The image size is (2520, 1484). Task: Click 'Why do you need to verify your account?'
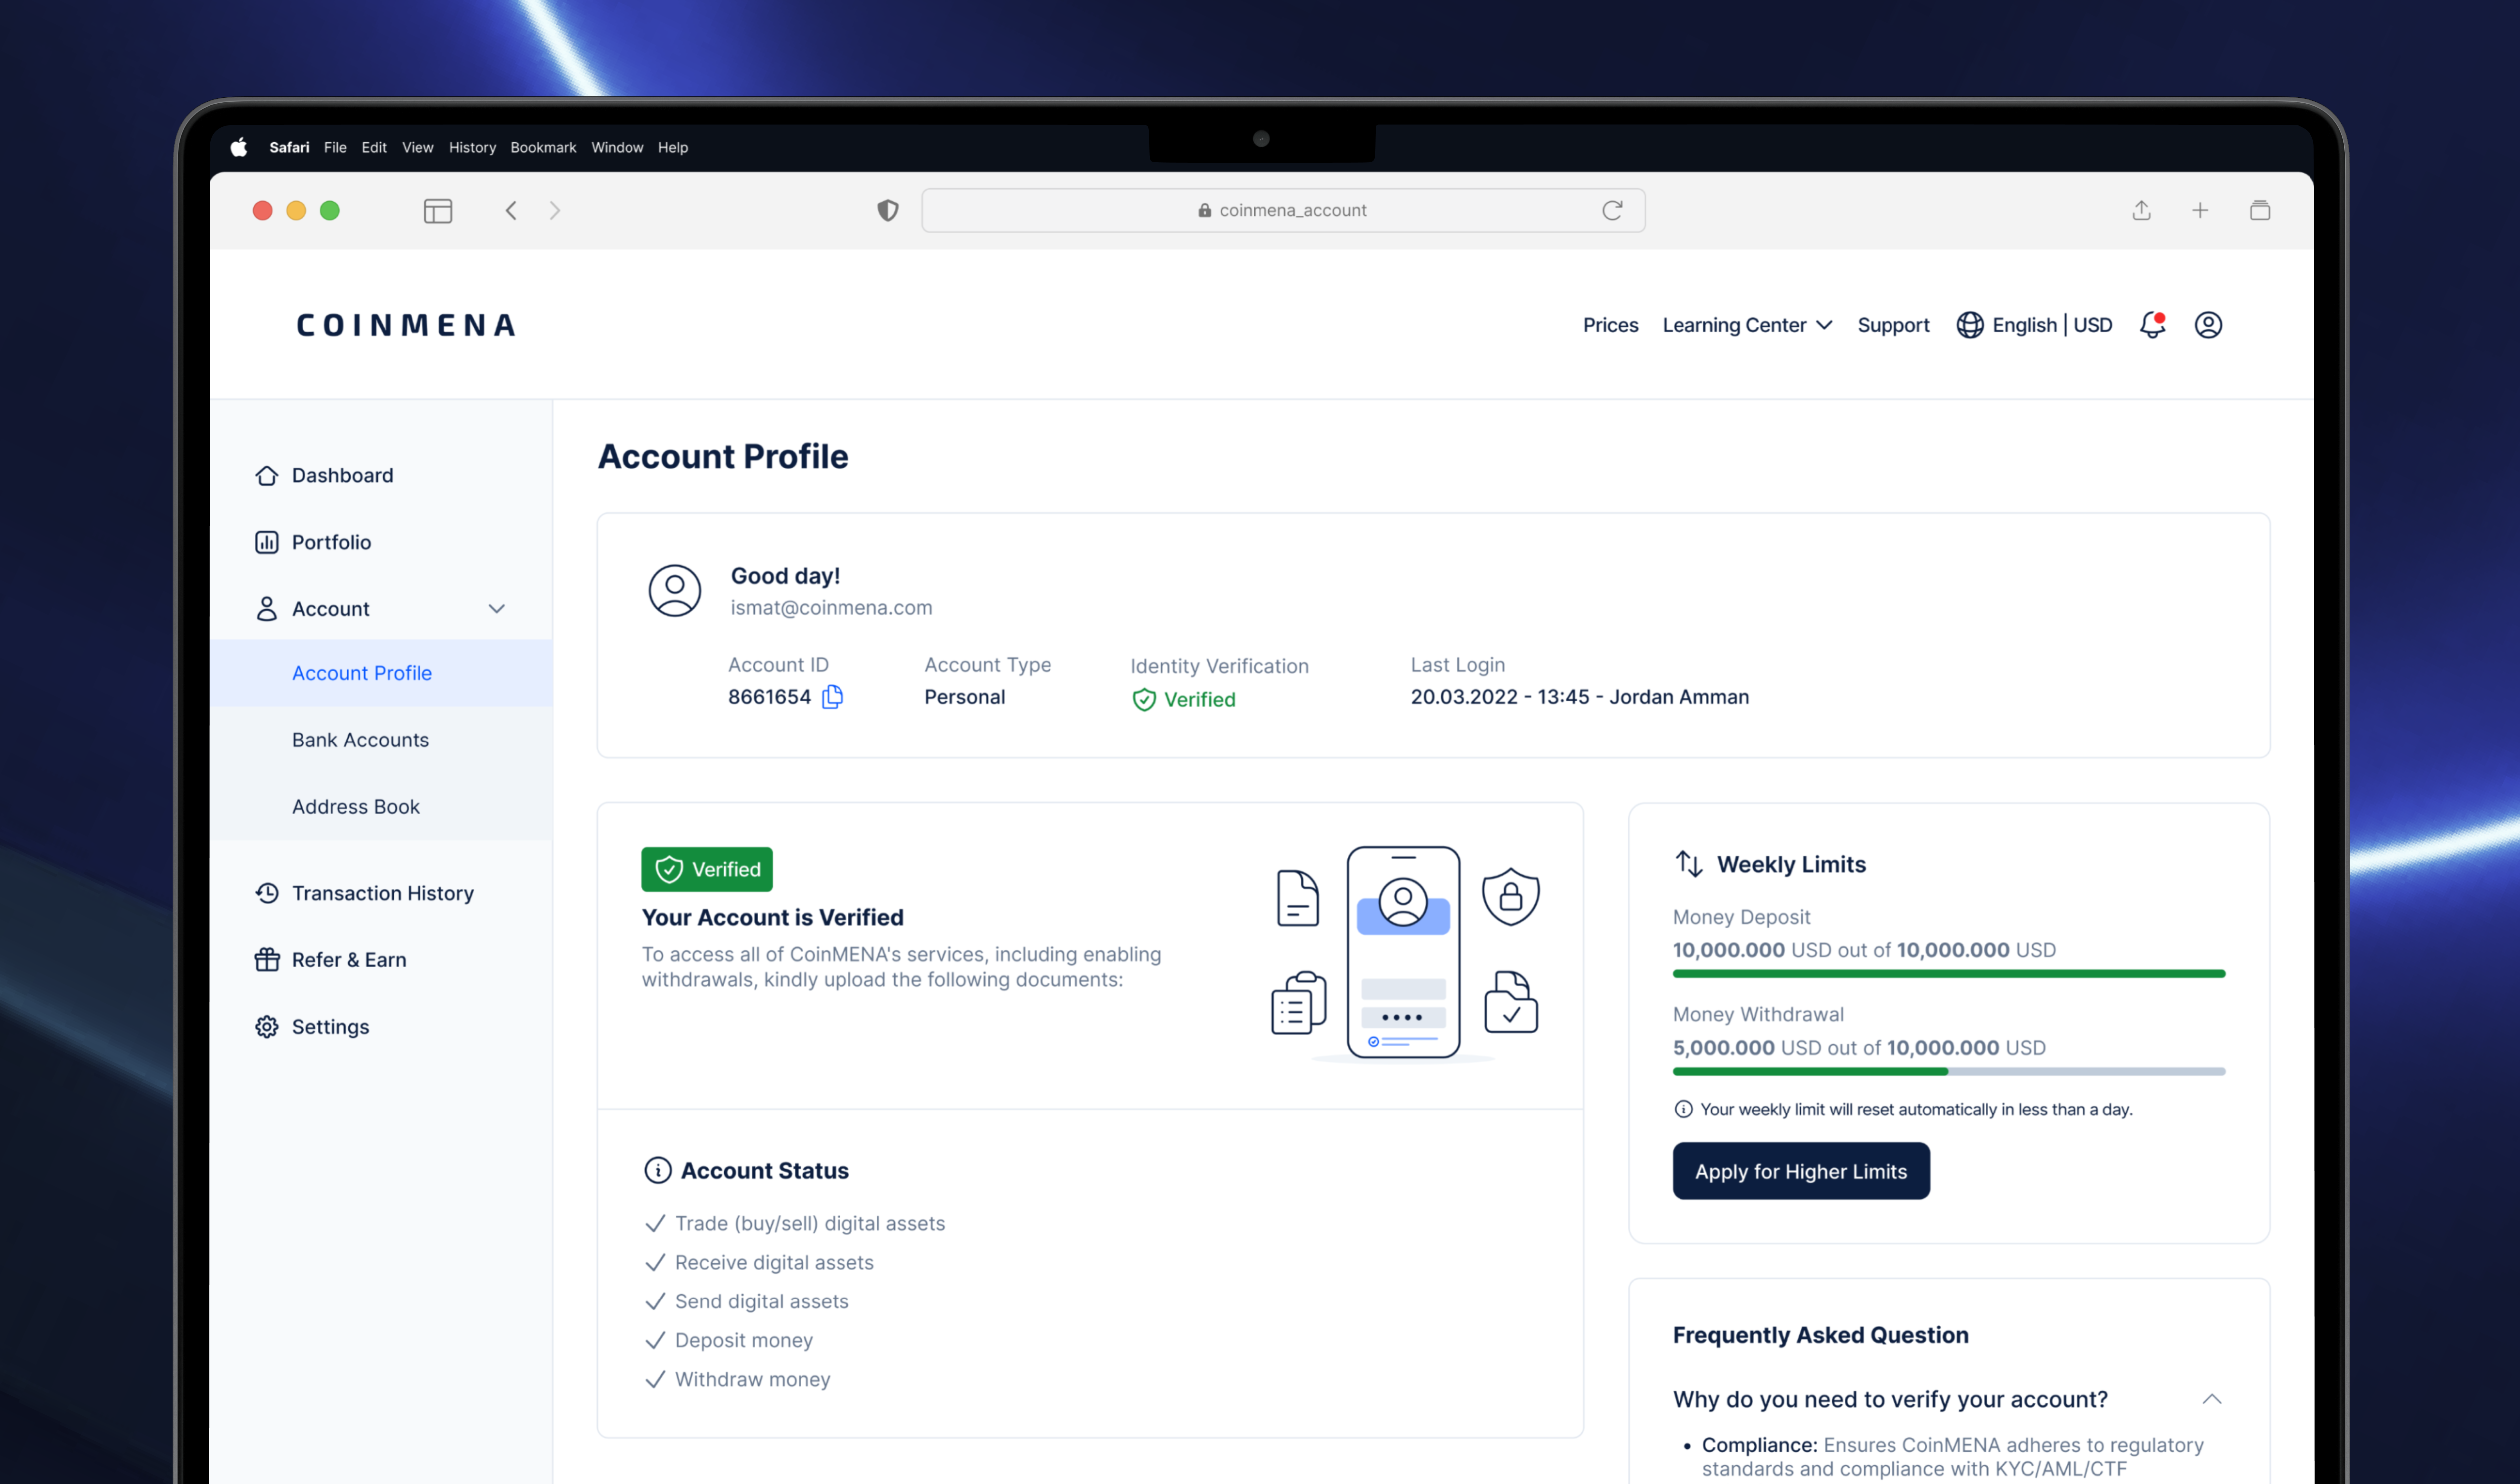[x=1890, y=1399]
